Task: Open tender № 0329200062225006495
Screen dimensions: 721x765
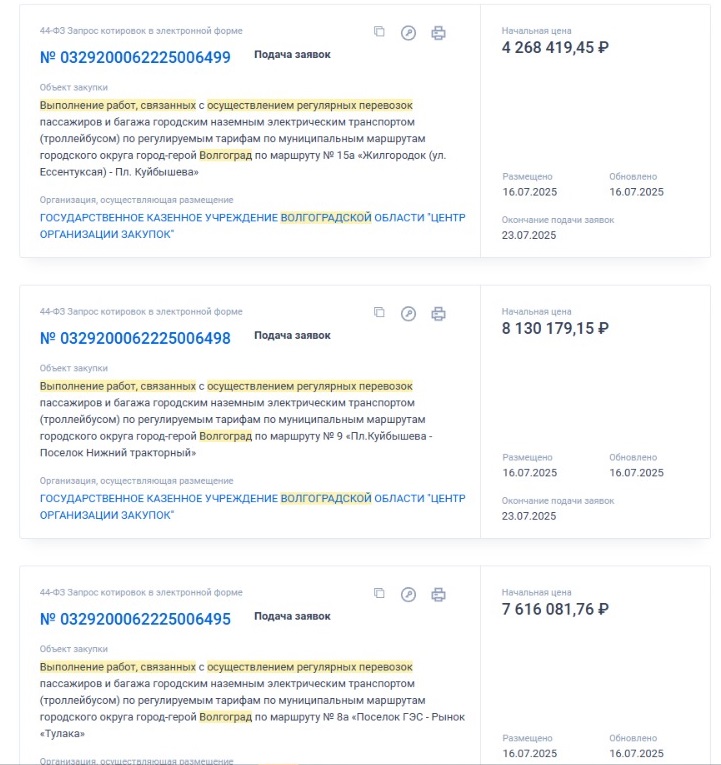Action: point(135,619)
